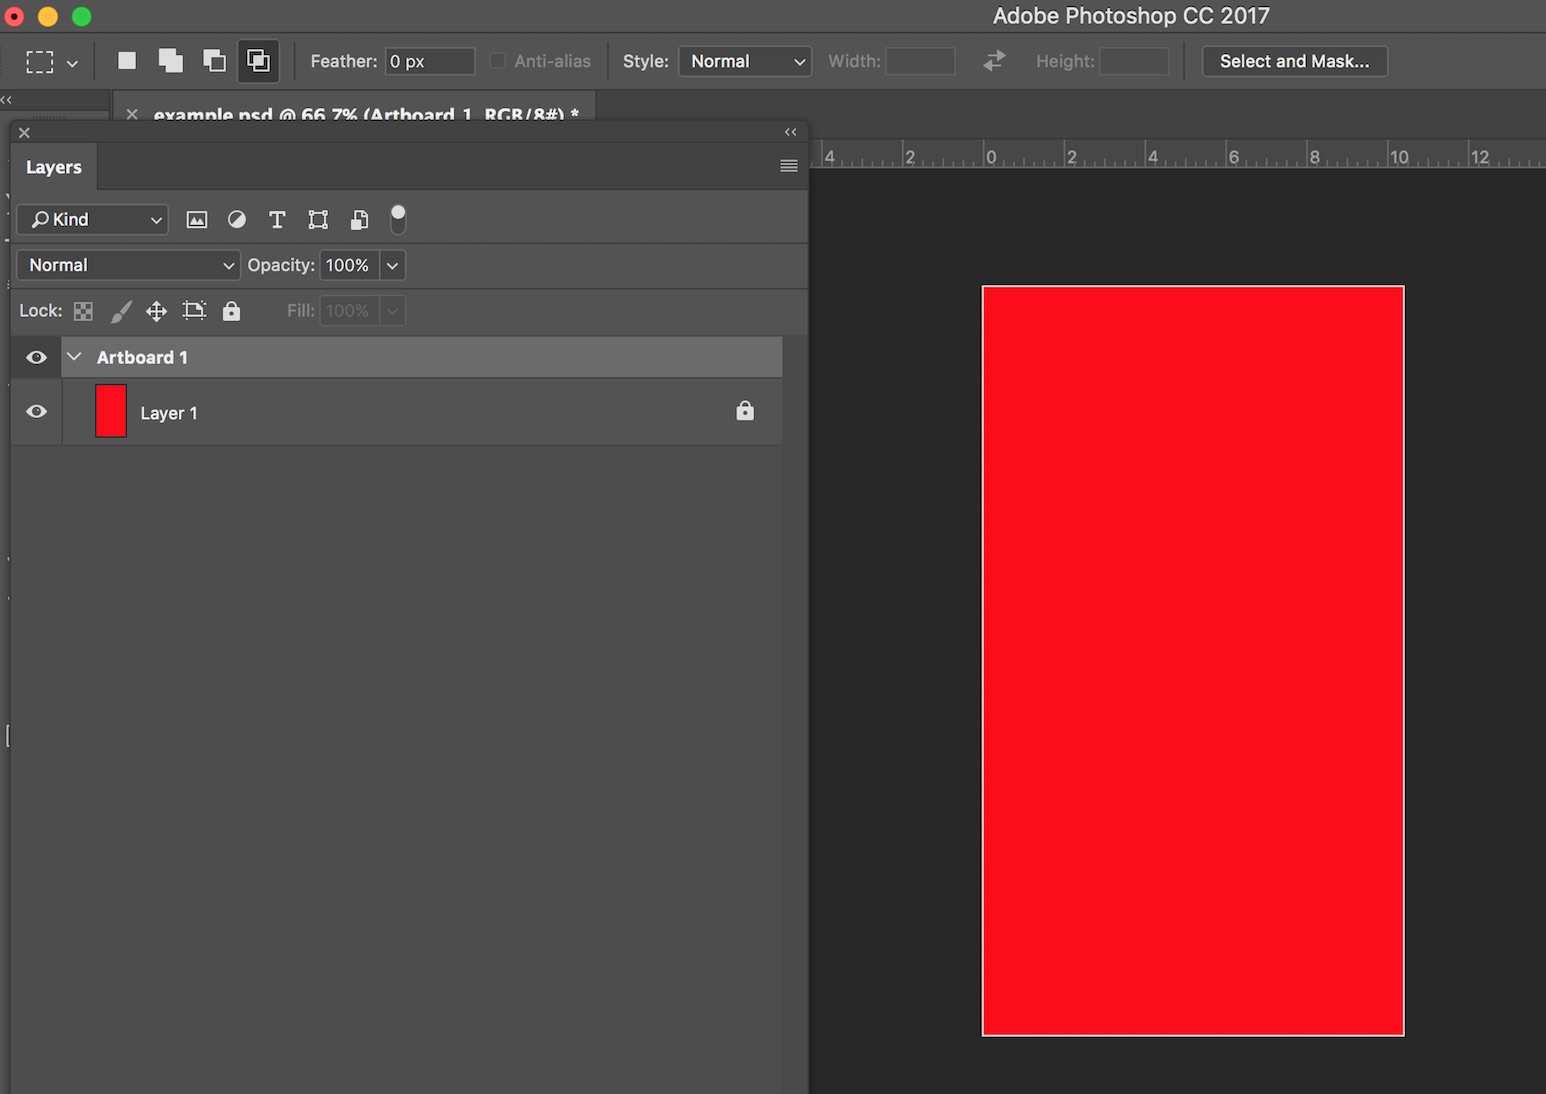Click the Feather value field
Screen dimensions: 1546x1094
(x=430, y=61)
